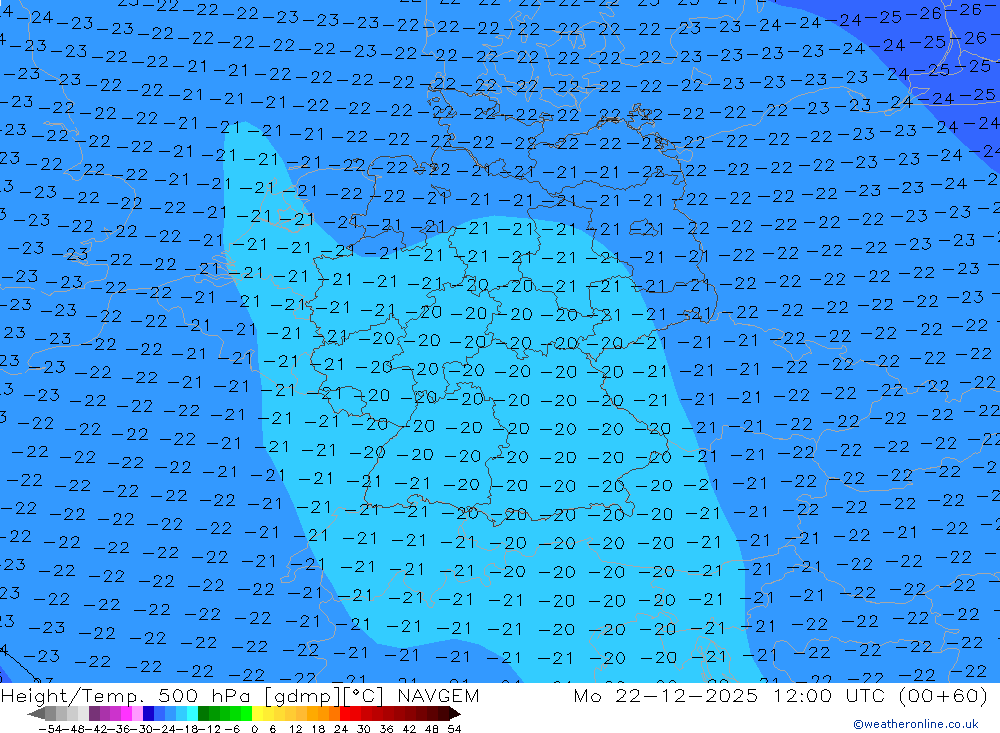This screenshot has height=733, width=1000.
Task: Click the legend value 12
Action: (x=295, y=729)
